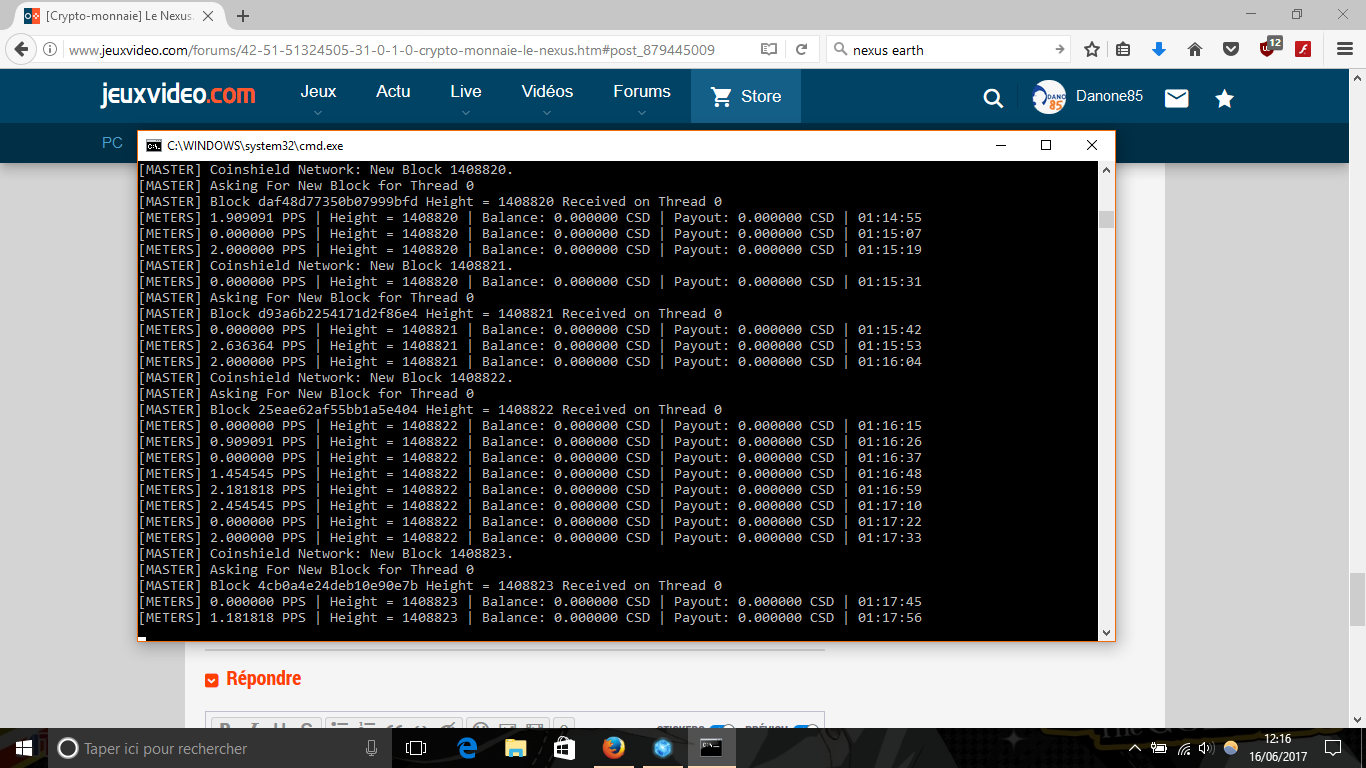Open the Firefox hamburger menu

click(x=1345, y=49)
